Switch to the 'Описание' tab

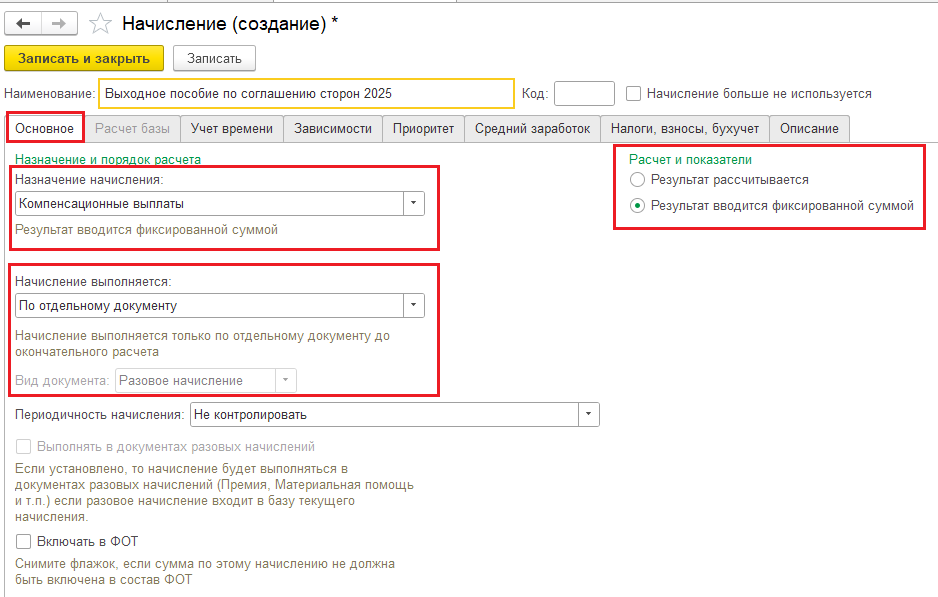tap(810, 128)
